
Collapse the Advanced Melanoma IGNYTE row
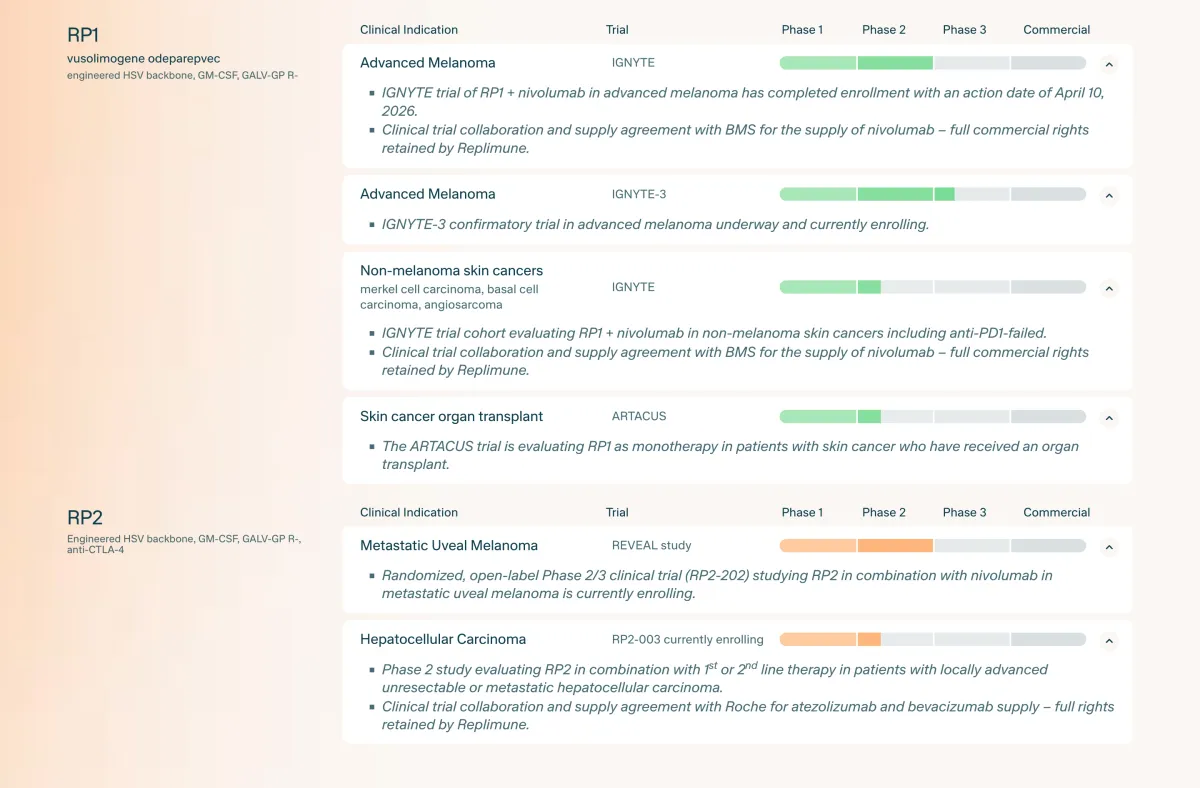tap(1108, 64)
